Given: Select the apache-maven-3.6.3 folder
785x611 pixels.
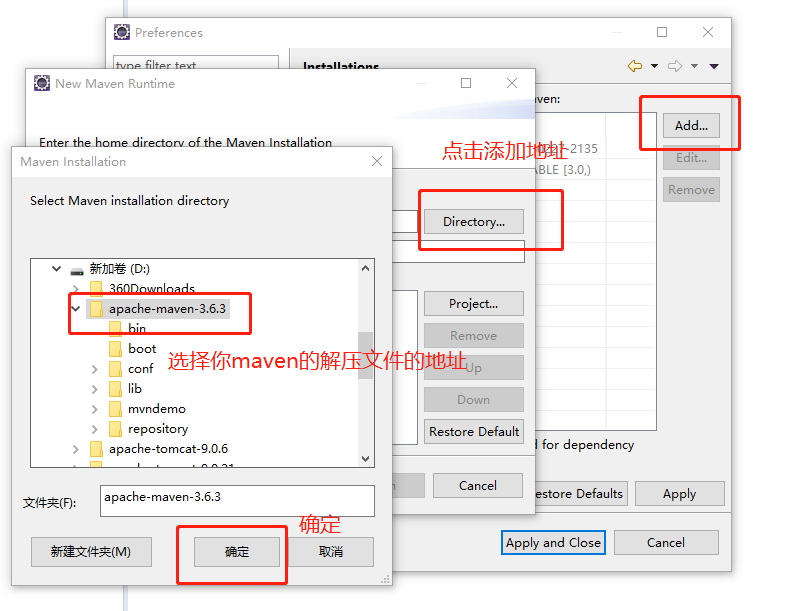Looking at the screenshot, I should tap(167, 309).
